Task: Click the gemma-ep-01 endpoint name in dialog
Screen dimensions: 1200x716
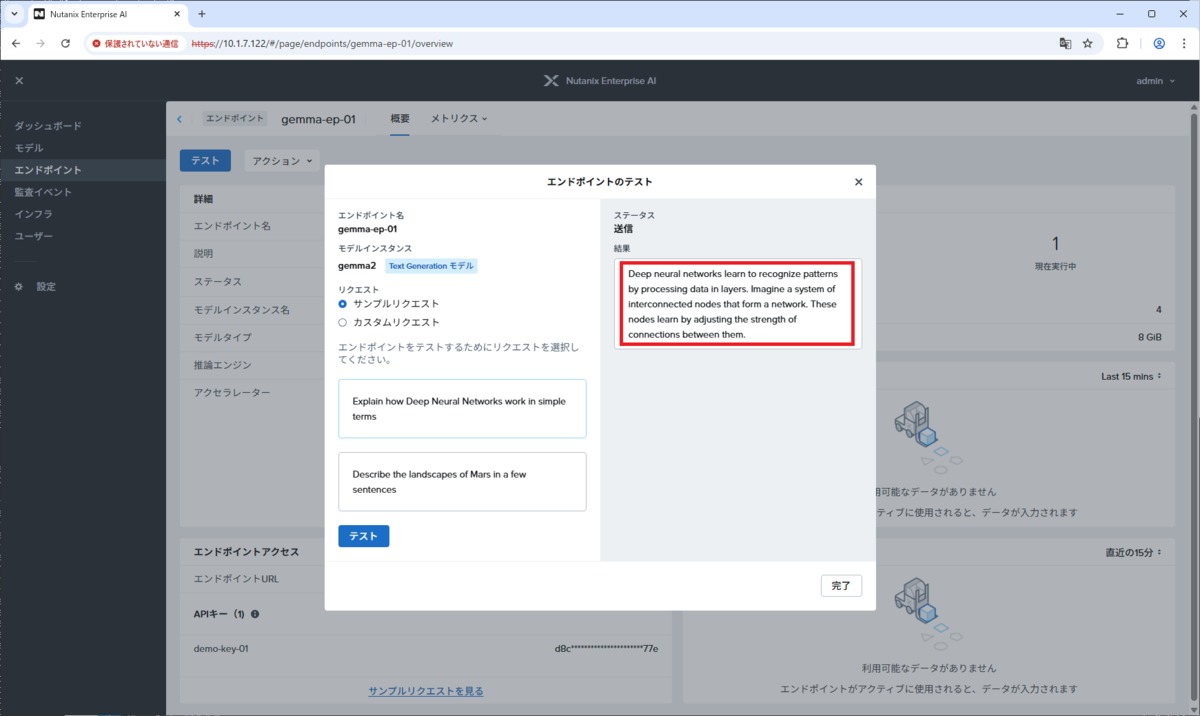Action: pos(368,229)
